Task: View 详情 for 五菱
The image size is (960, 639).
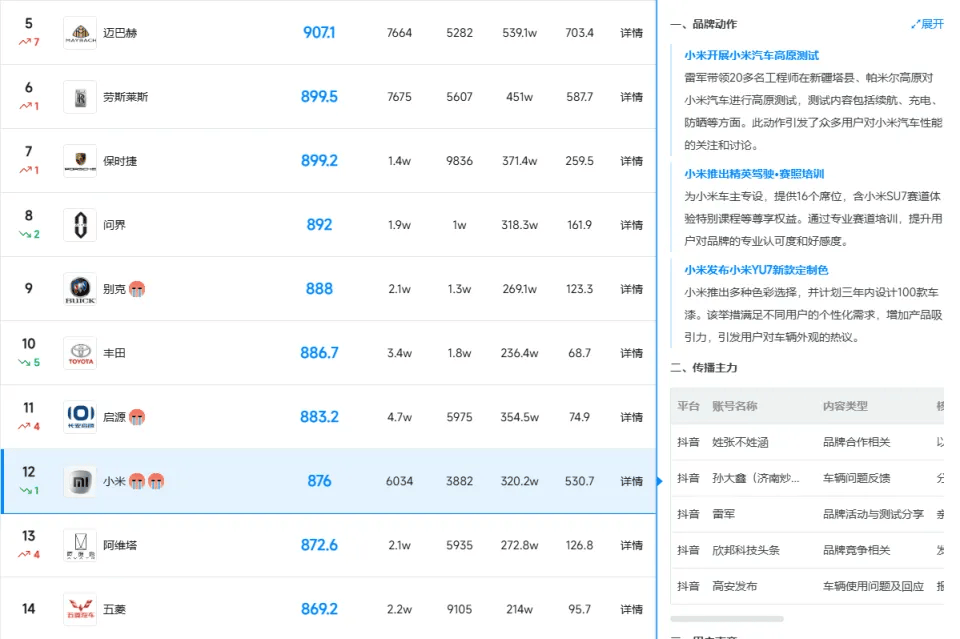Action: click(631, 609)
